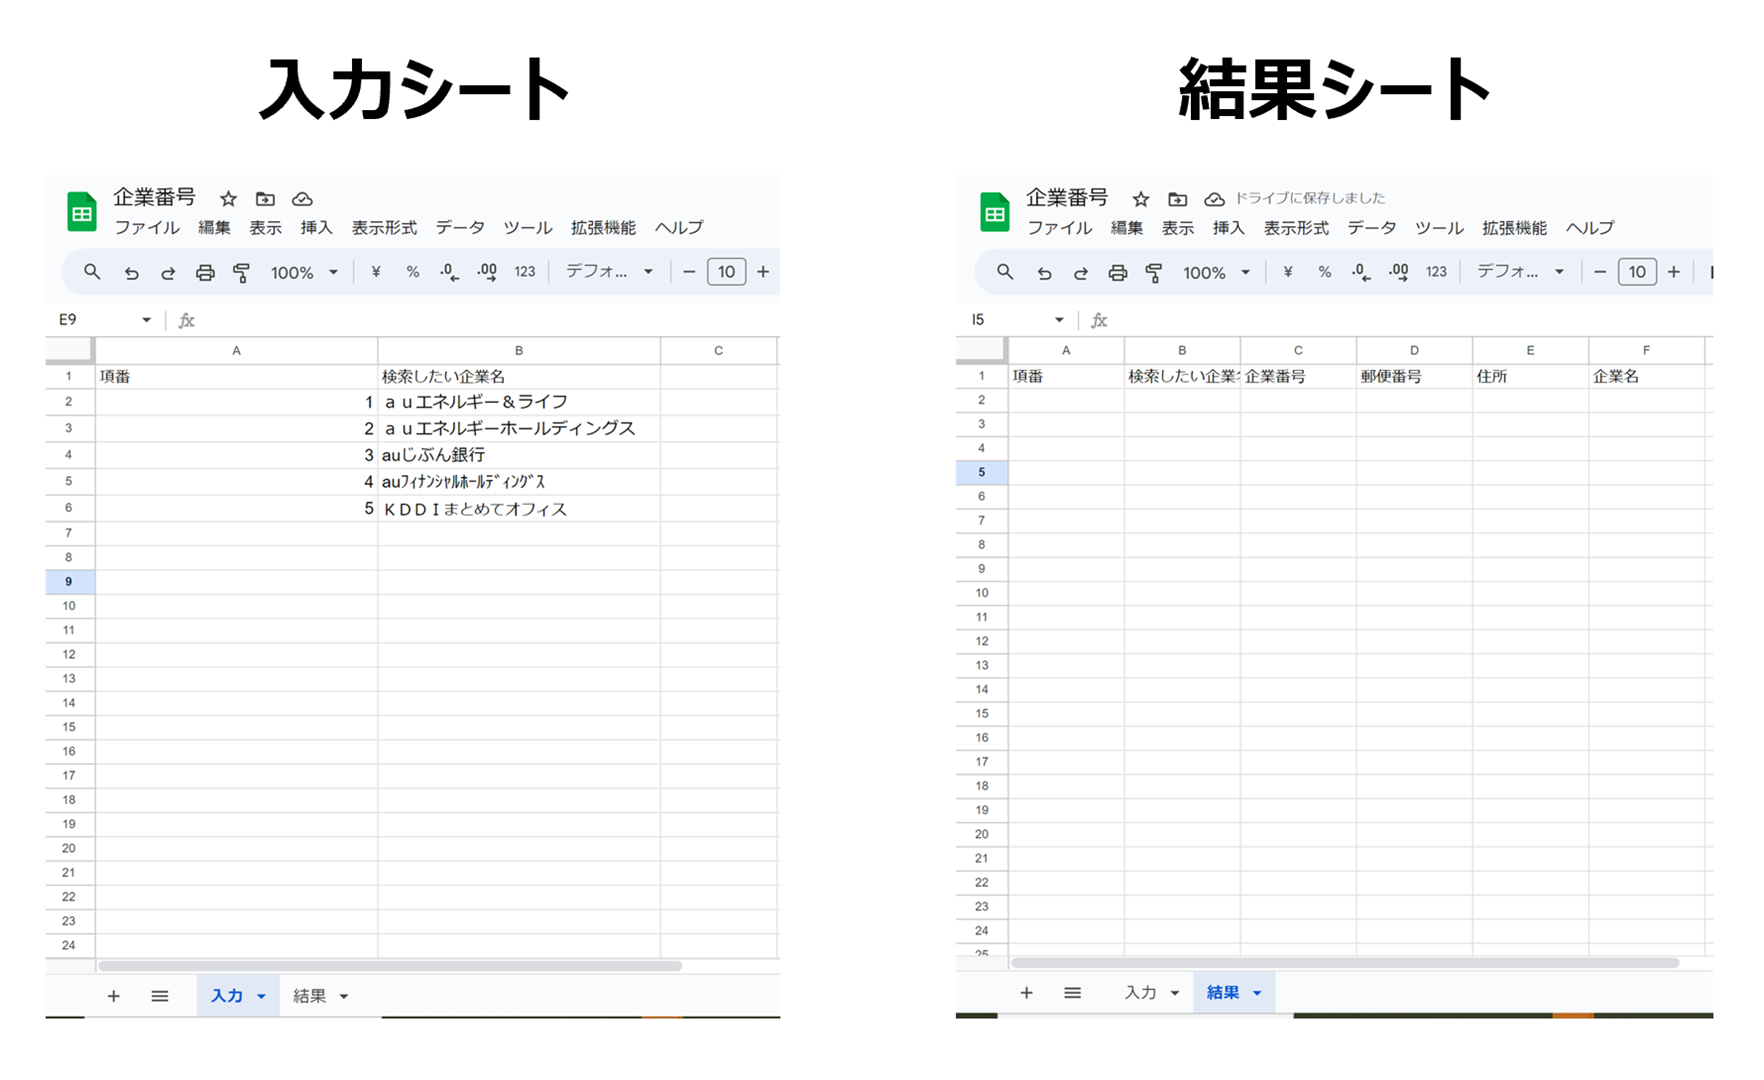Click paint format in the 結果シート toolbar
The height and width of the screenshot is (1080, 1764).
pyautogui.click(x=1154, y=272)
